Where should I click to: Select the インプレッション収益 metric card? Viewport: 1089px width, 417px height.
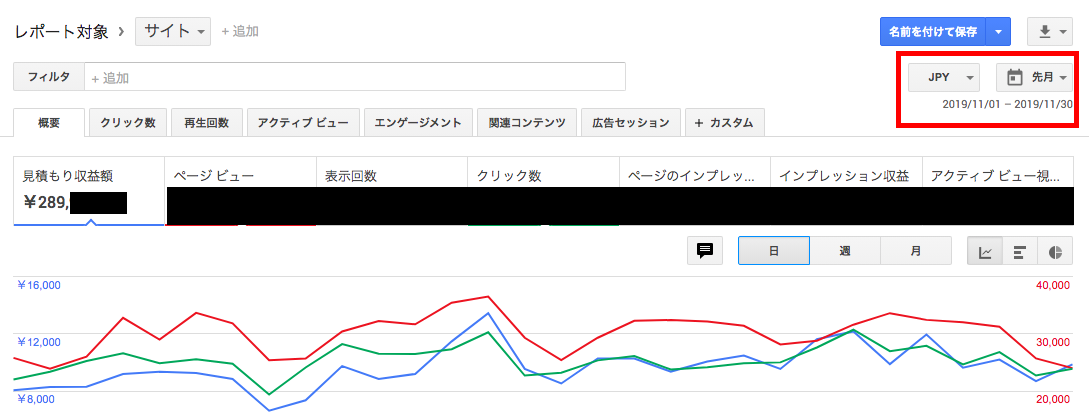845,176
